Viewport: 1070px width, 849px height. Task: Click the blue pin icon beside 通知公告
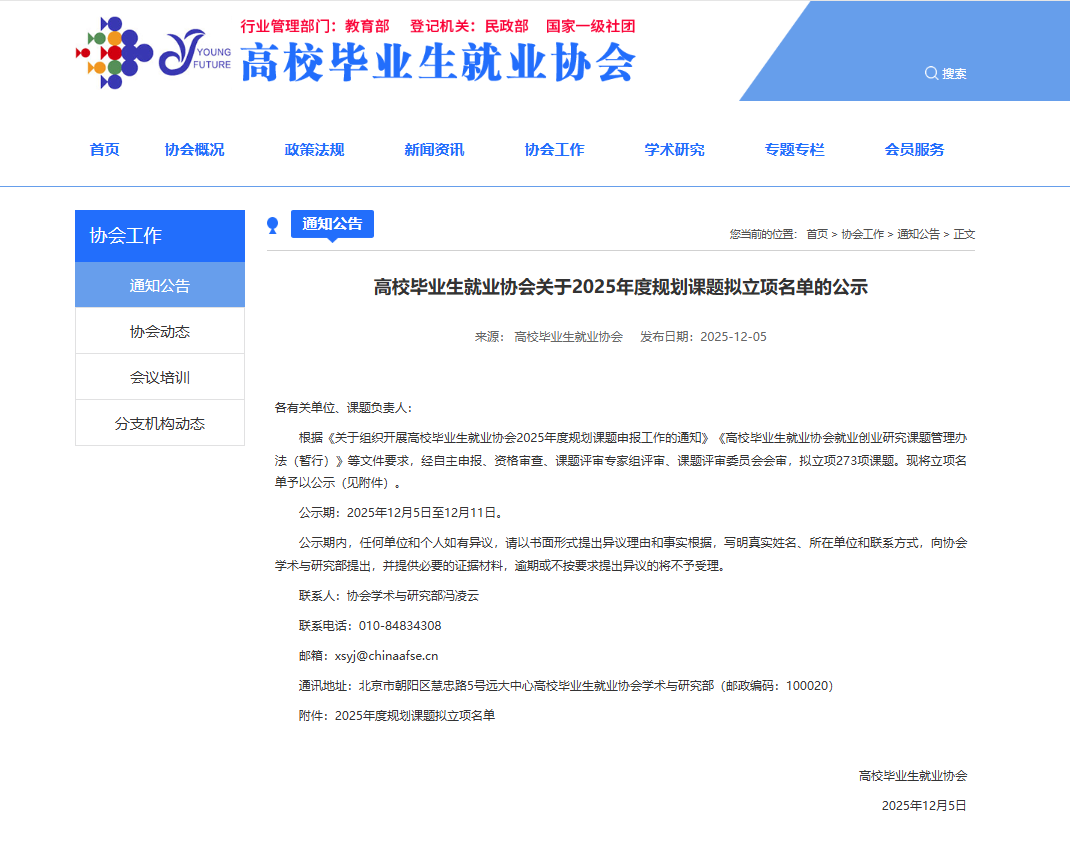coord(272,226)
